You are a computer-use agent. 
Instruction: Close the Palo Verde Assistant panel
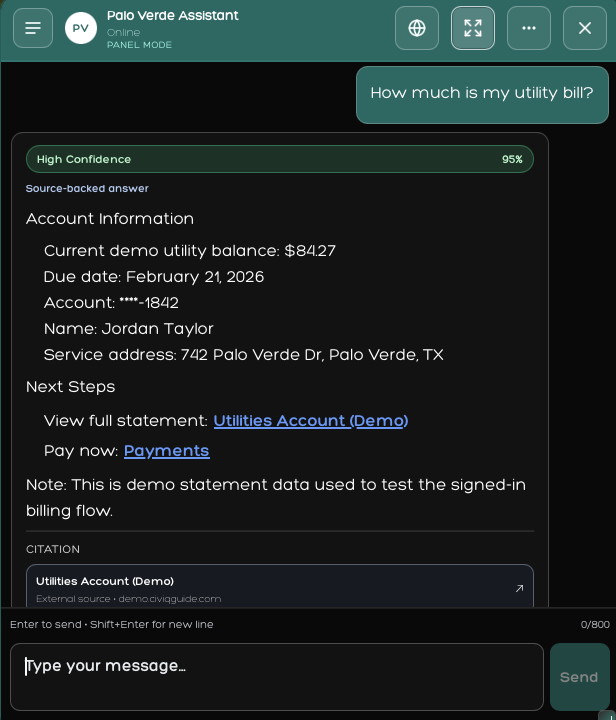click(x=585, y=28)
